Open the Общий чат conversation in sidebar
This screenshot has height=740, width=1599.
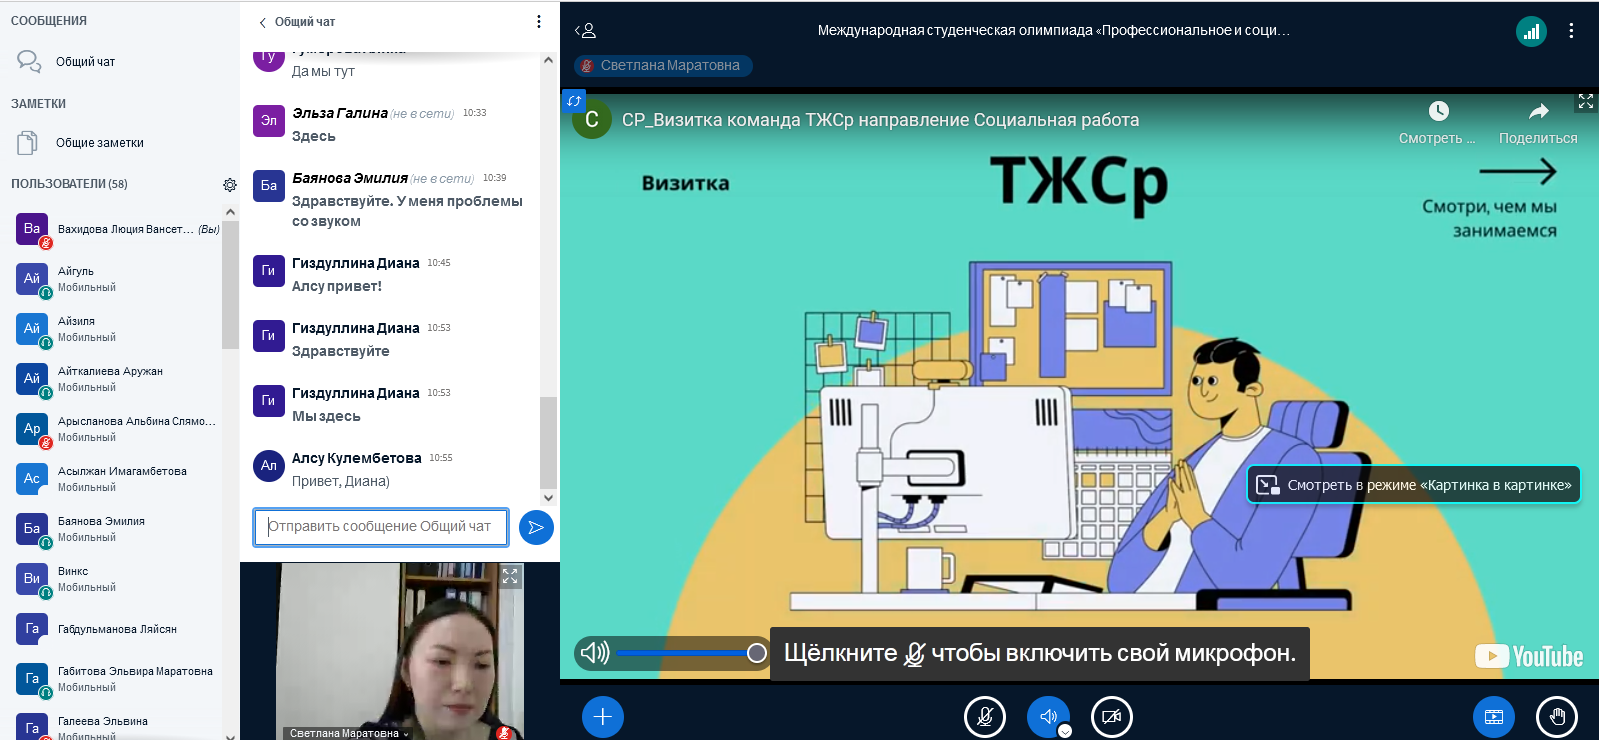pyautogui.click(x=85, y=62)
